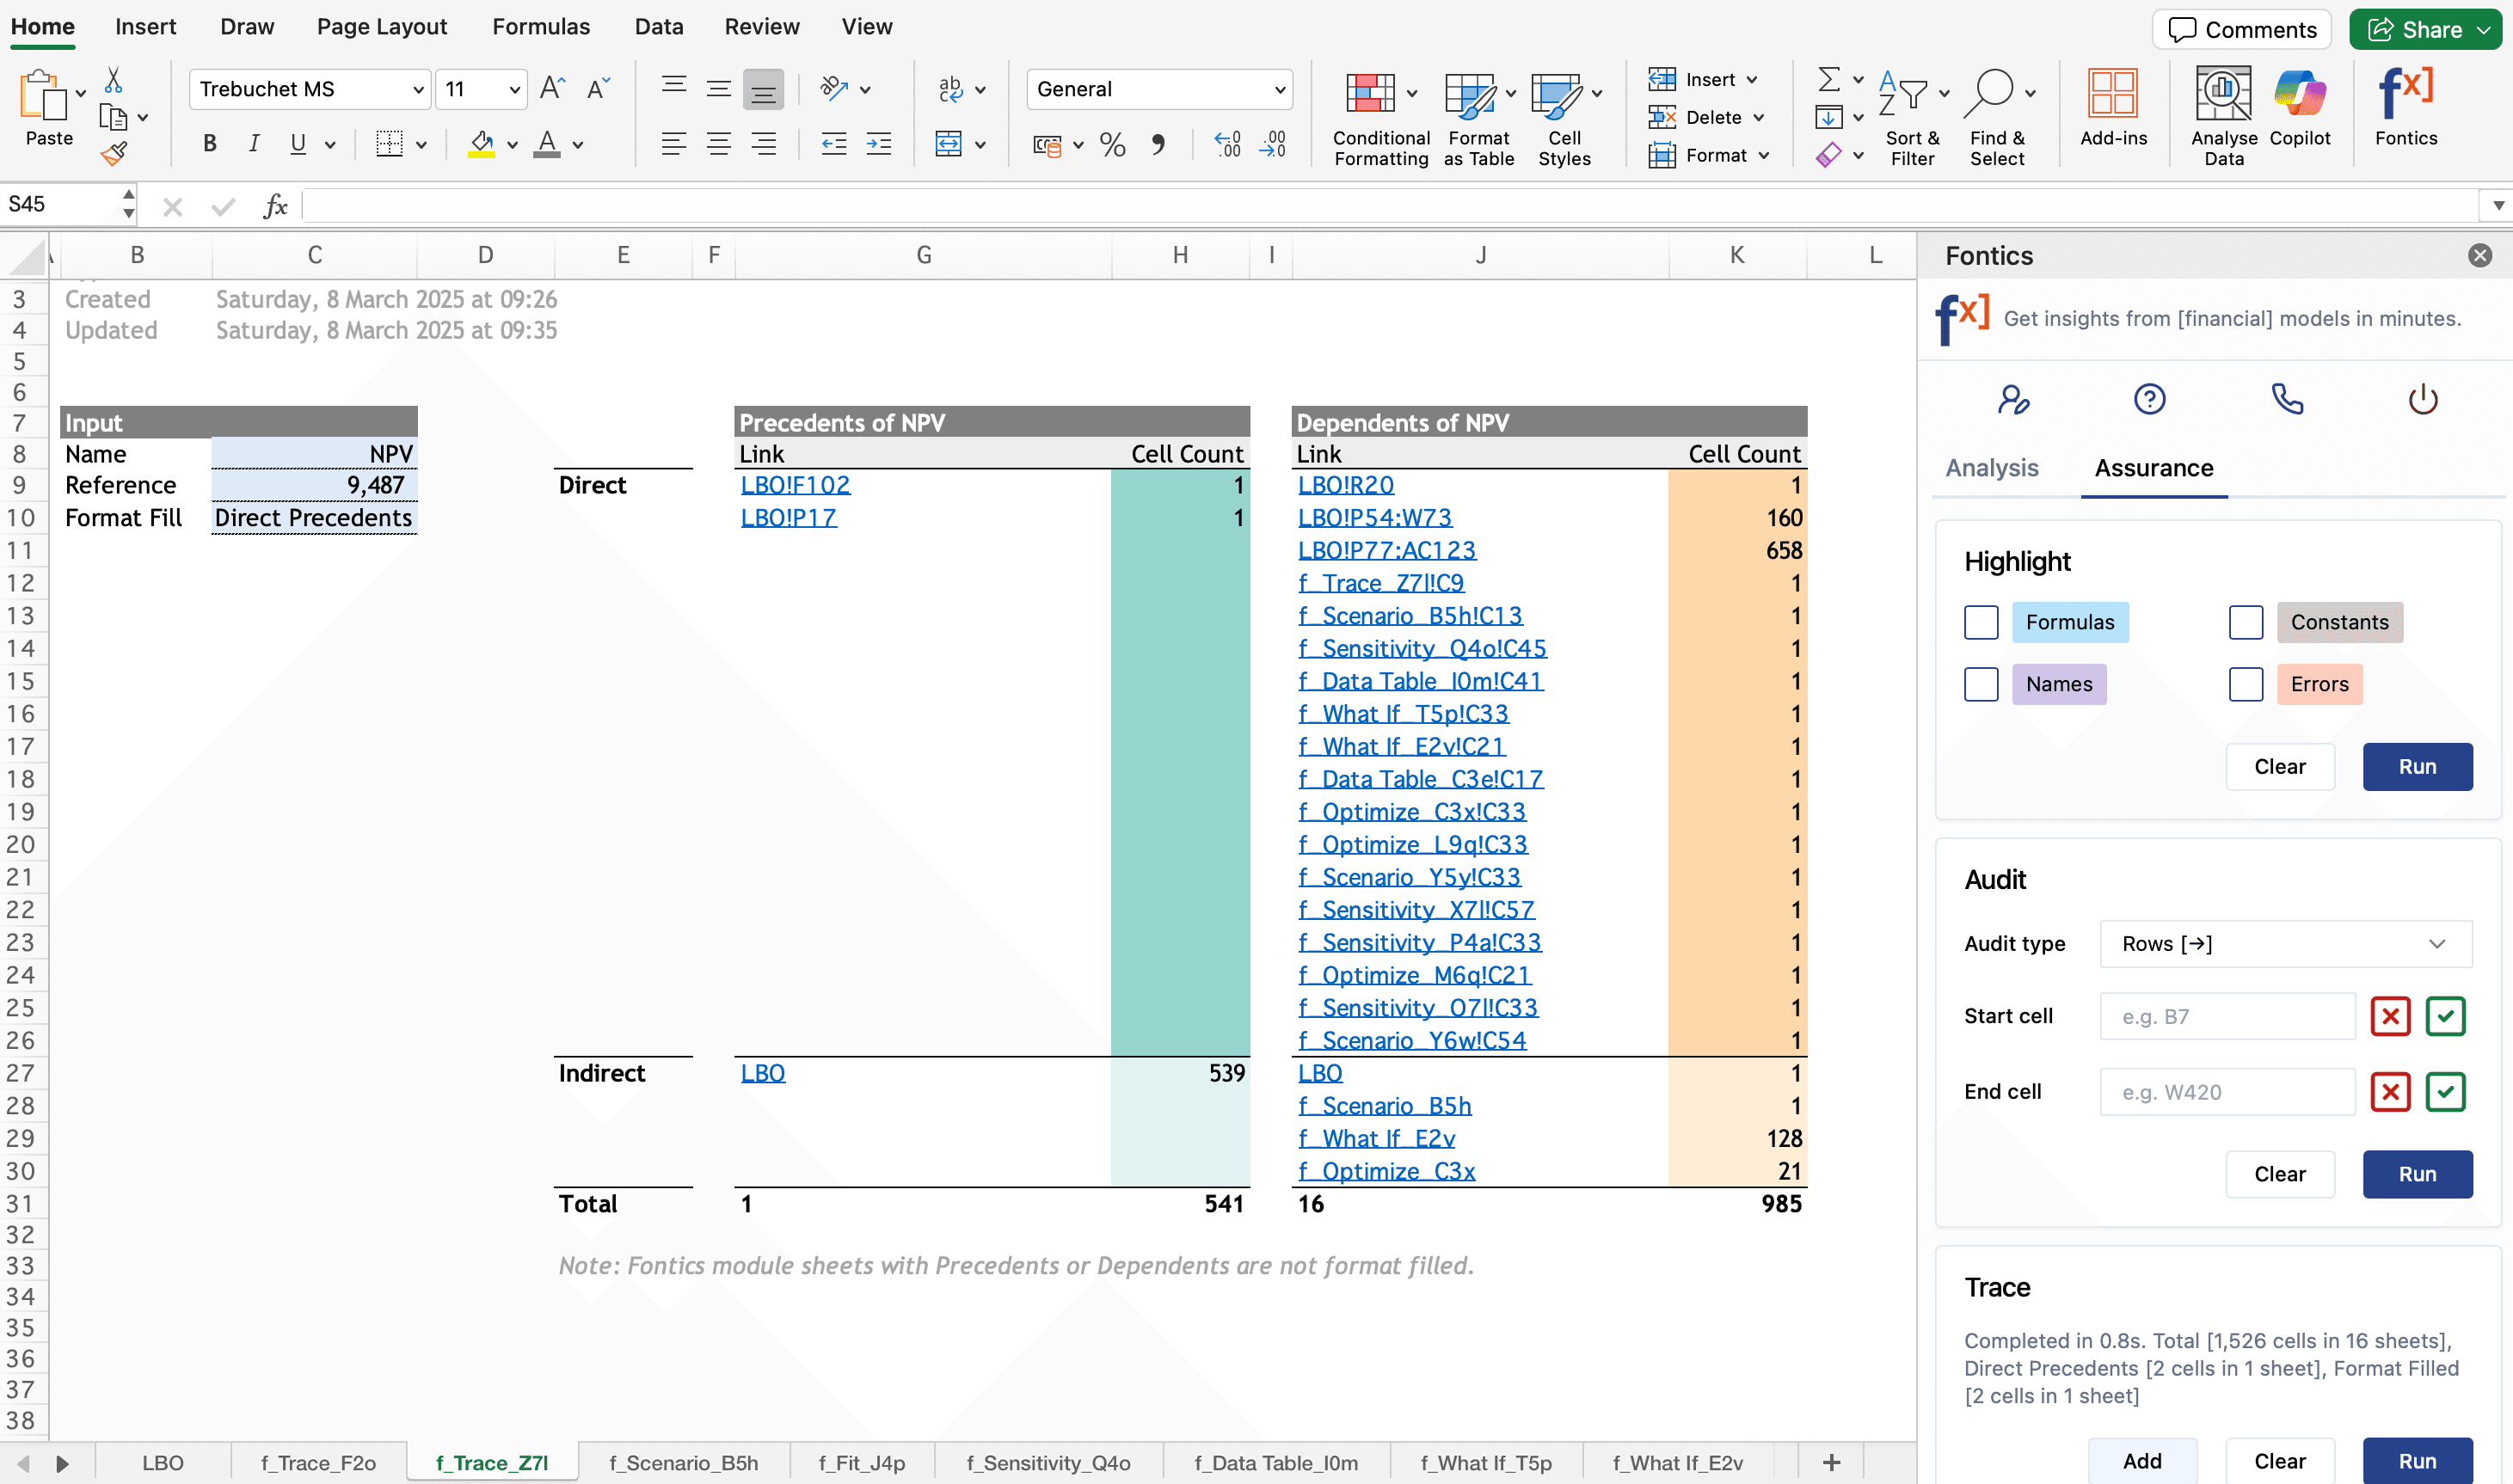Confirm Start cell with green check button
2513x1484 pixels.
2445,1016
